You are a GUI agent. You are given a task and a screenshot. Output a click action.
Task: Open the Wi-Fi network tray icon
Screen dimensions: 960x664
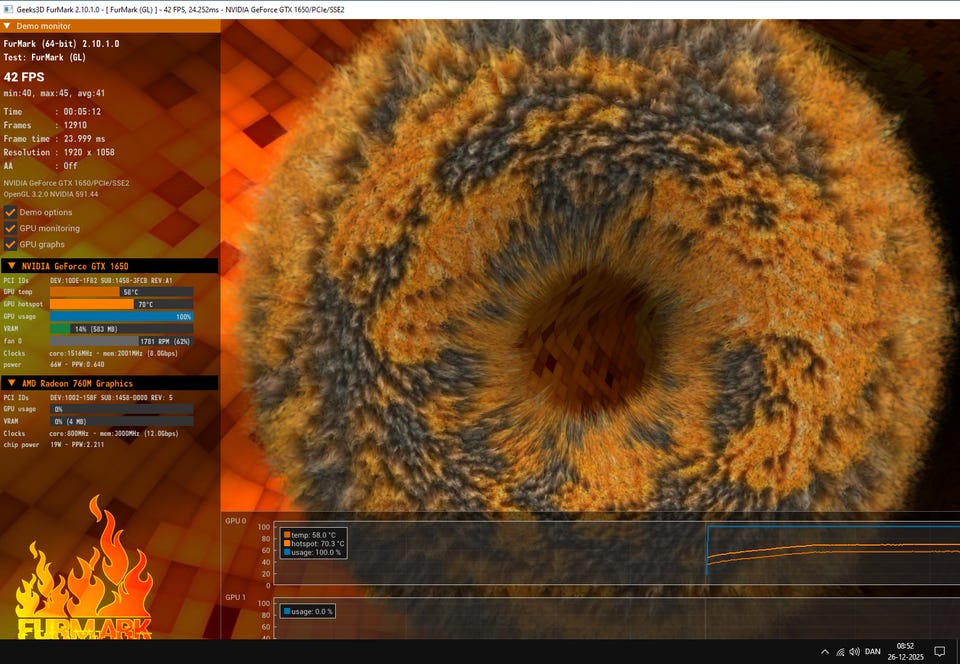point(840,652)
